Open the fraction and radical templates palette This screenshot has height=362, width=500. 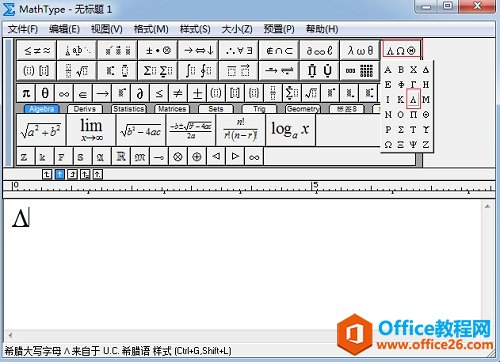77,71
